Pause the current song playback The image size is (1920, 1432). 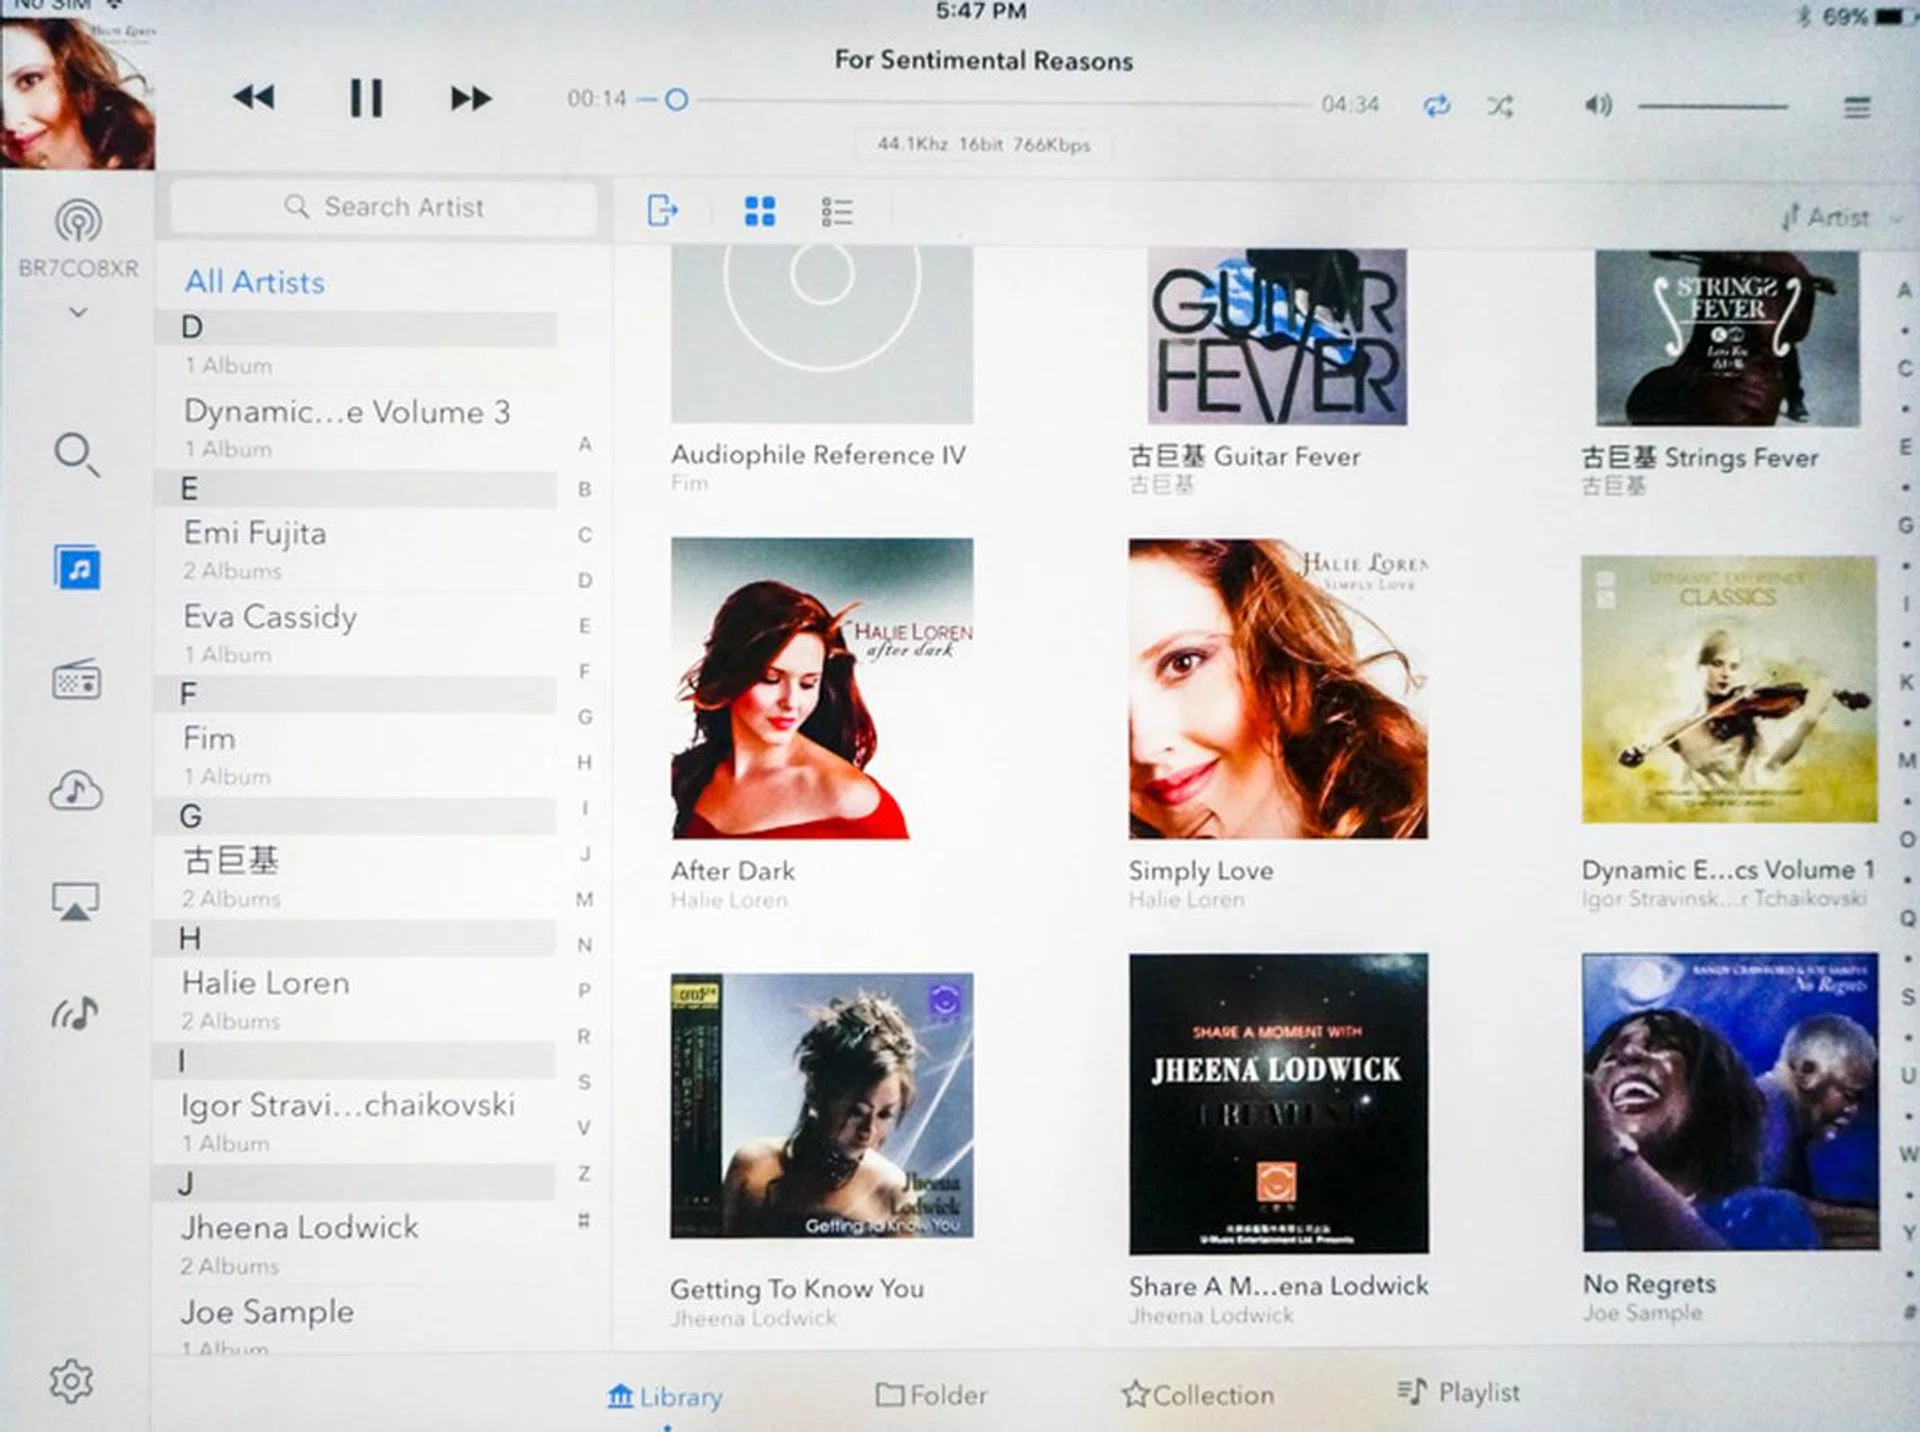click(x=365, y=99)
